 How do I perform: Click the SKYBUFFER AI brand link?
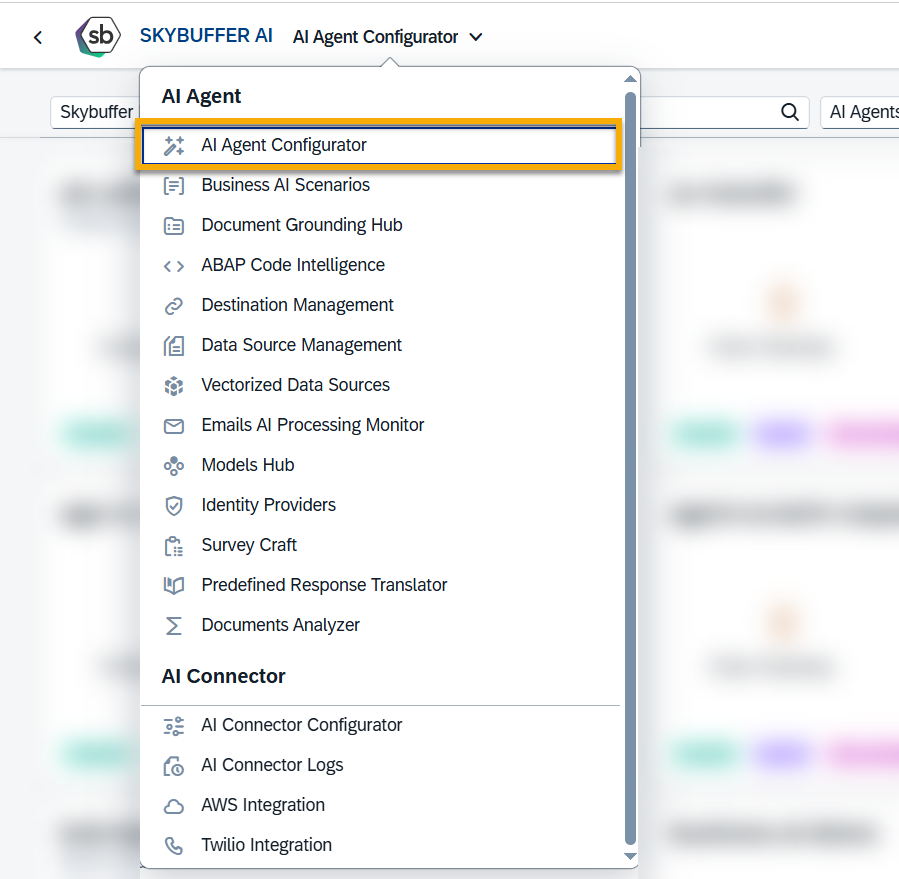(x=206, y=36)
